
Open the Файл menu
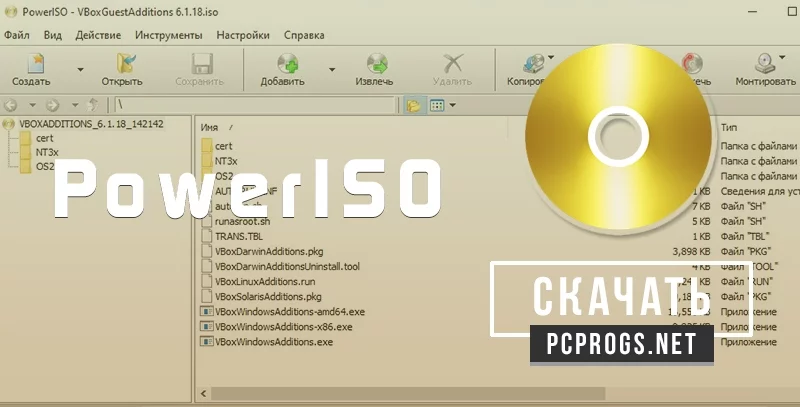tap(17, 35)
